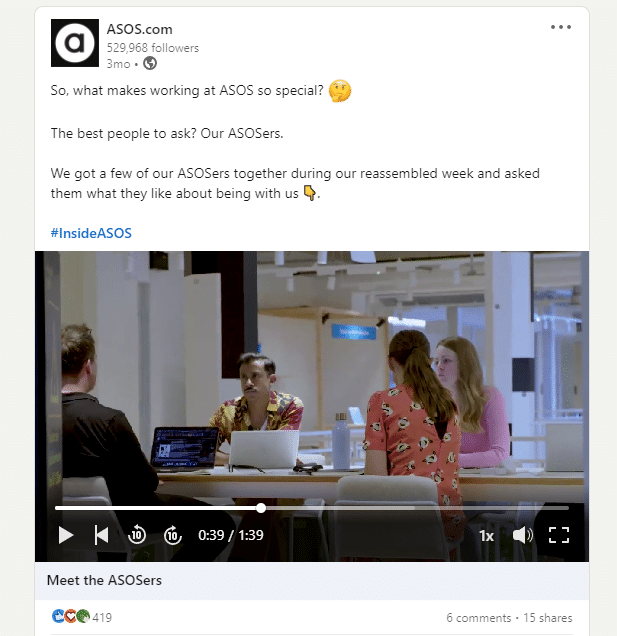Mute the video volume speaker icon
Viewport: 617px width, 636px height.
pos(522,535)
